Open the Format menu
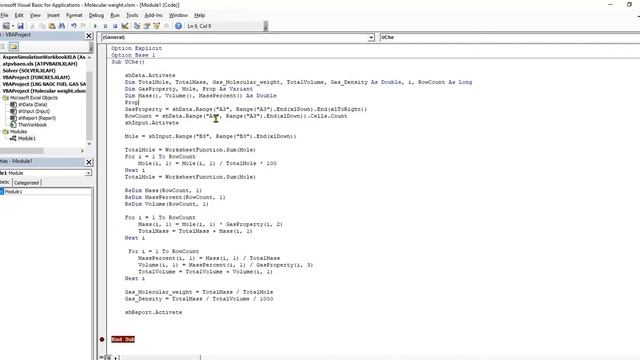640x360 pixels. tap(74, 15)
